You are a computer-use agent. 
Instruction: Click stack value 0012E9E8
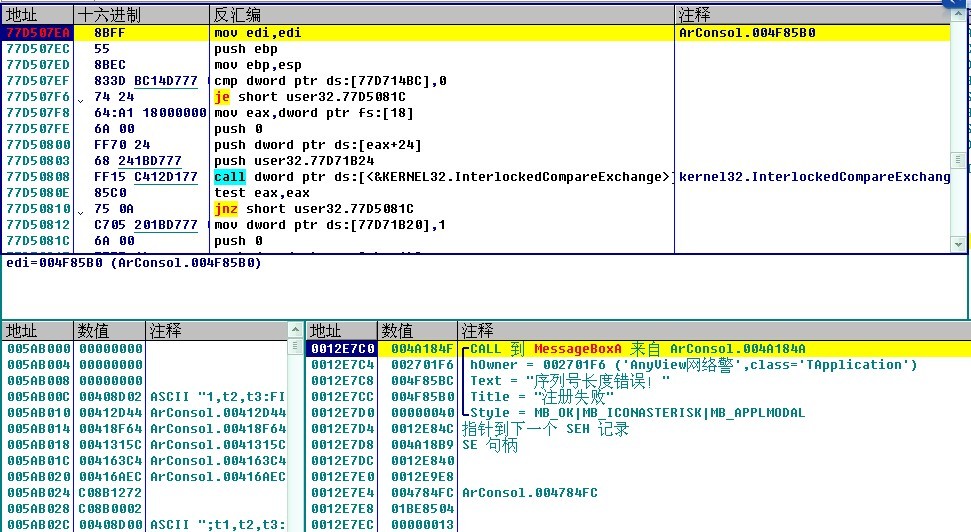pyautogui.click(x=422, y=477)
